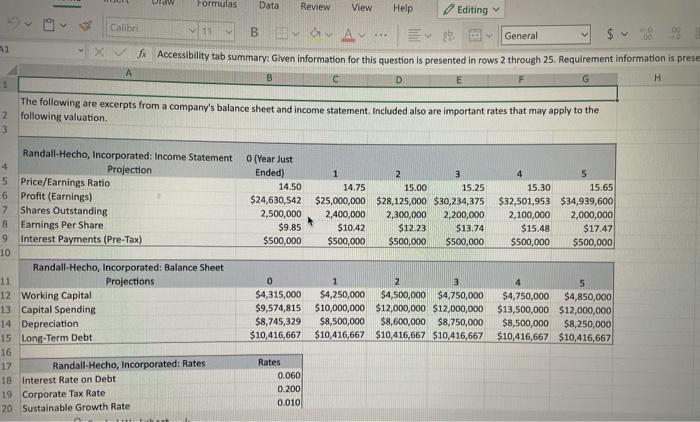Screen dimensions: 700x422
Task: Select column D header
Action: 399,79
